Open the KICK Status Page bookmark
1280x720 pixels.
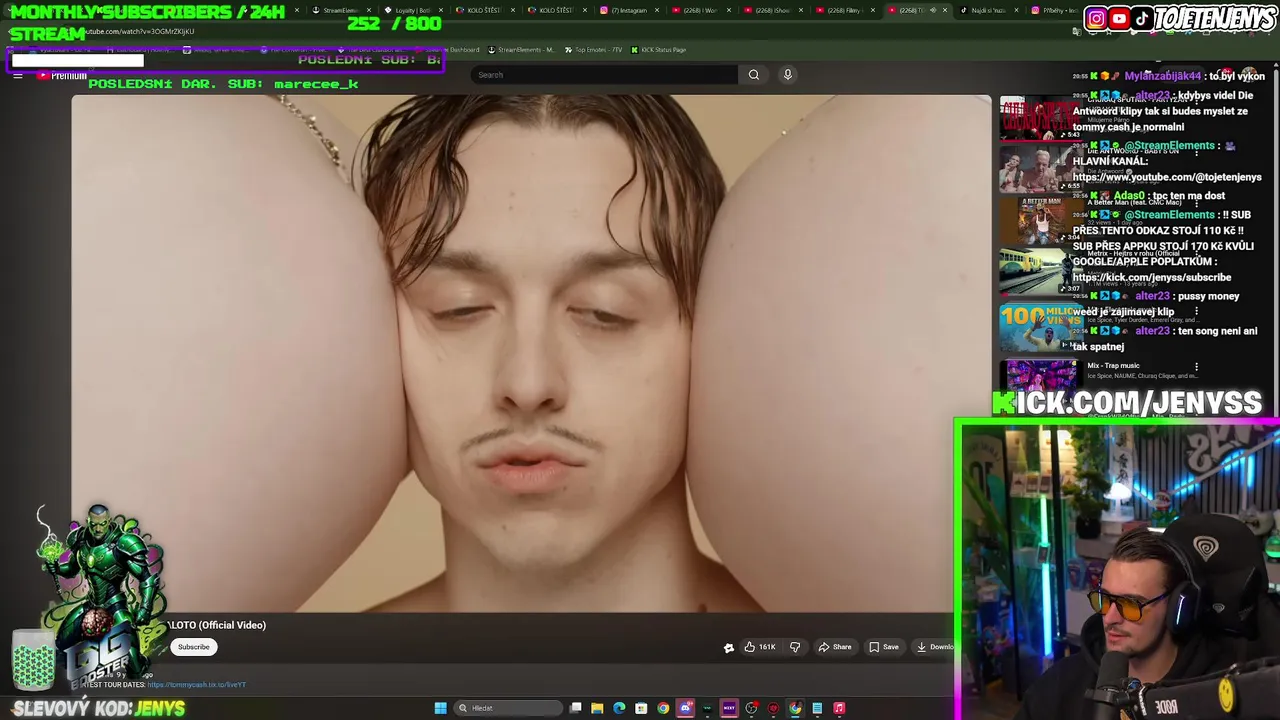coord(658,49)
